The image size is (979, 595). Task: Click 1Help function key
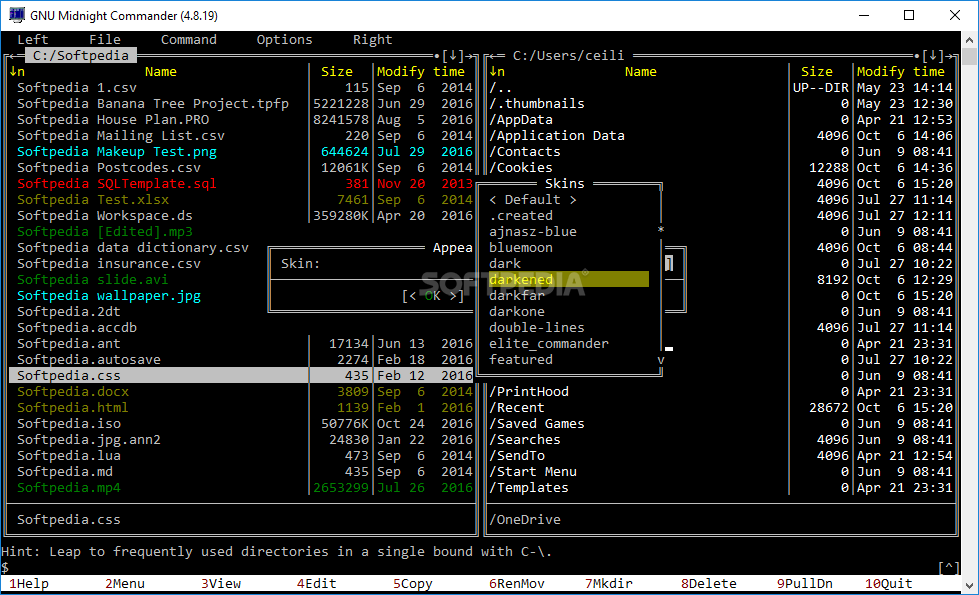click(29, 584)
